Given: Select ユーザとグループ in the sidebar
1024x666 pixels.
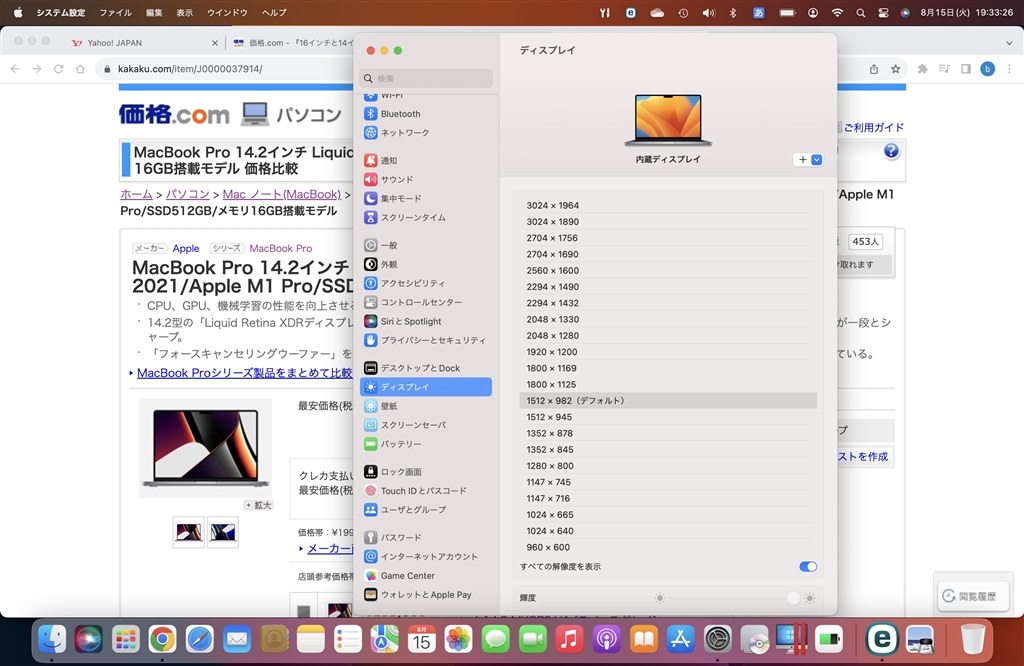Looking at the screenshot, I should (x=426, y=509).
